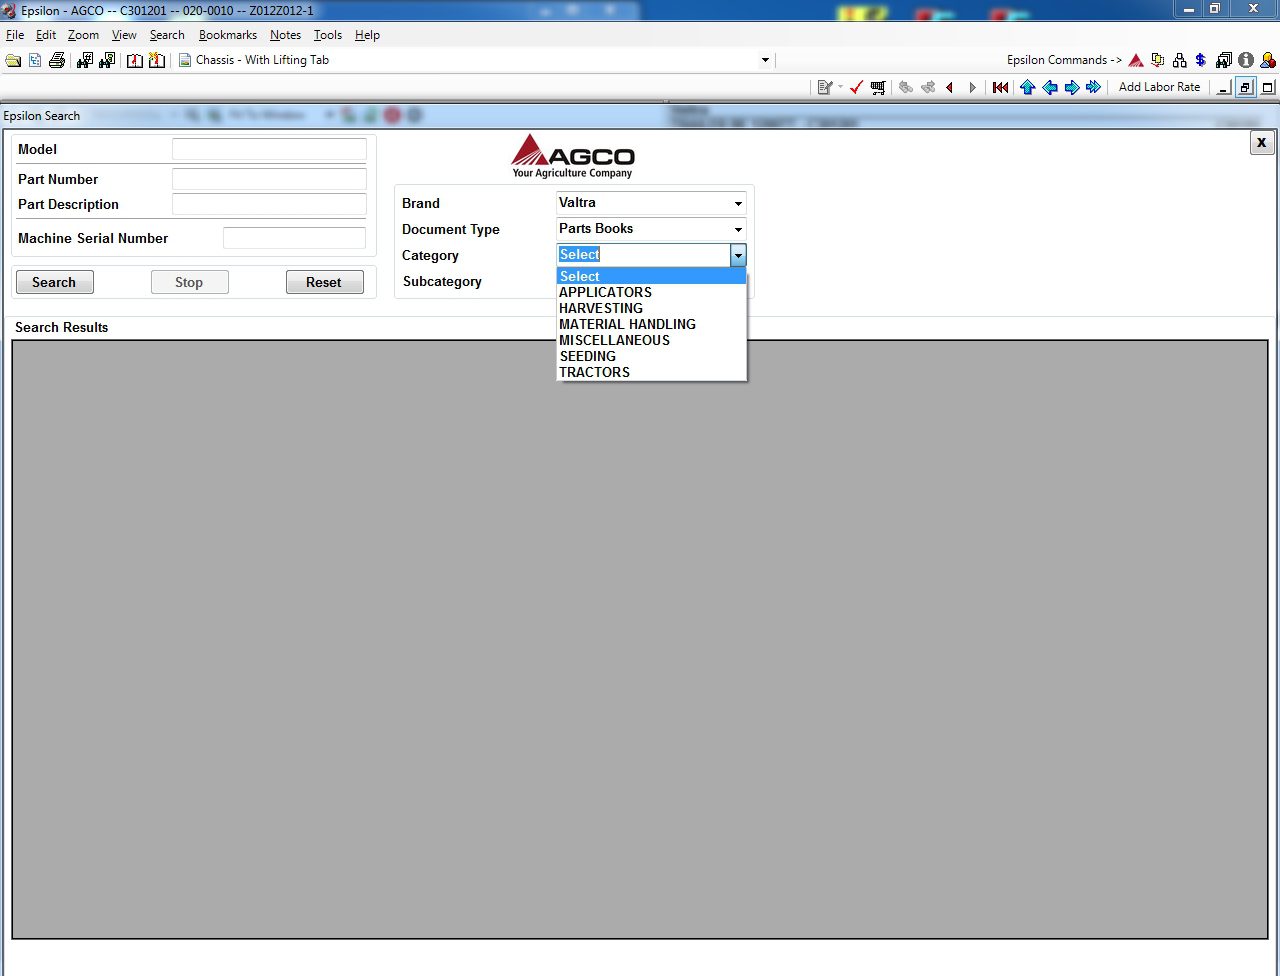Click the red AGCO triangle command icon

[x=1136, y=60]
